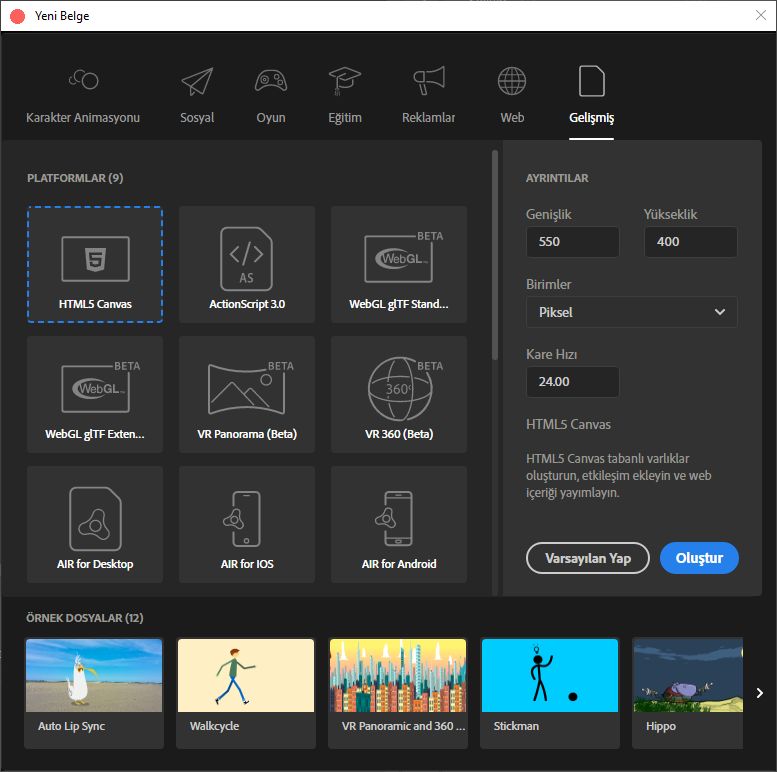This screenshot has width=777, height=772.
Task: Open the Hippo sample file
Action: point(688,693)
